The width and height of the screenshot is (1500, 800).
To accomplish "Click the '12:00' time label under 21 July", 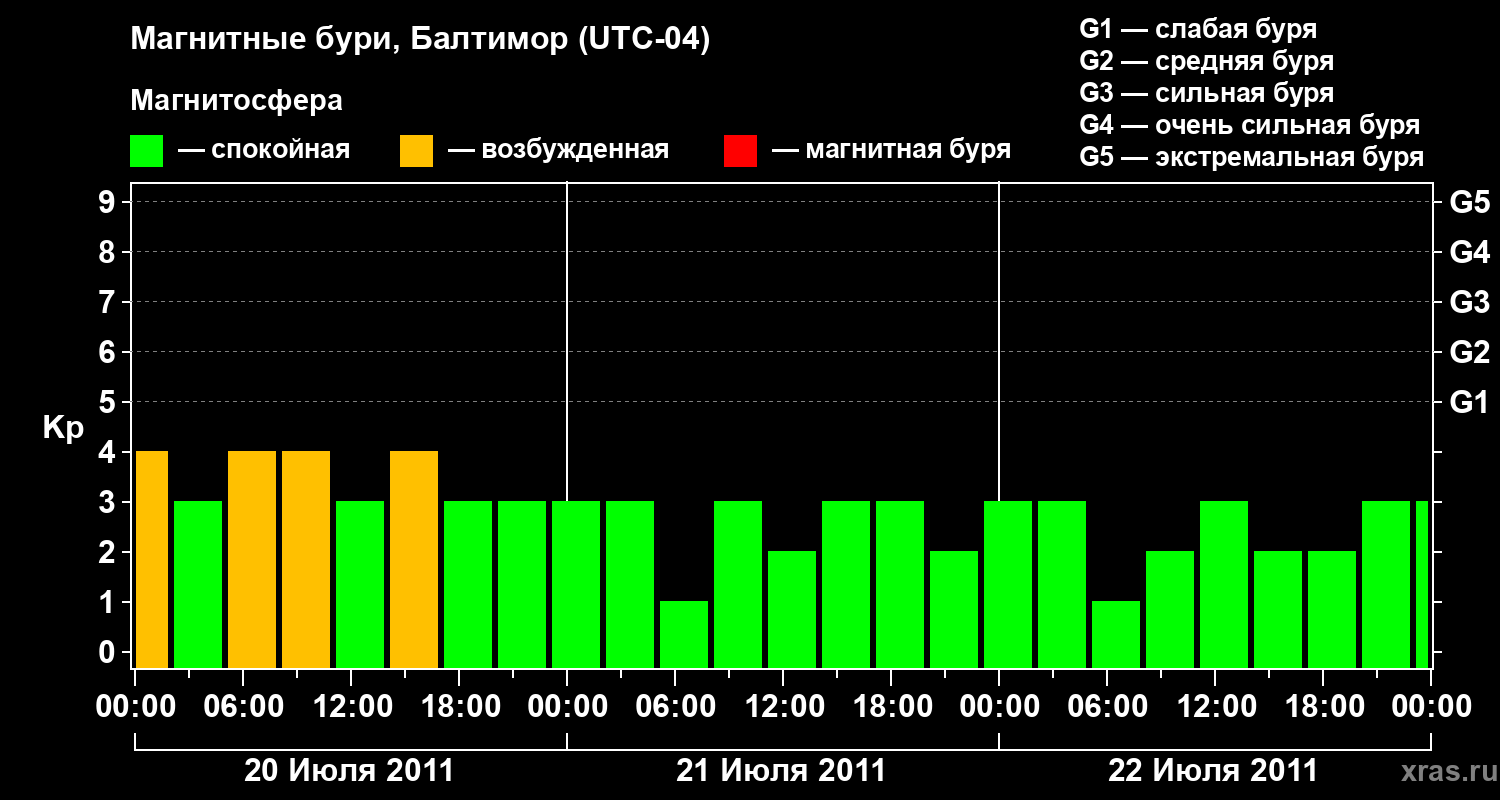I will click(783, 707).
